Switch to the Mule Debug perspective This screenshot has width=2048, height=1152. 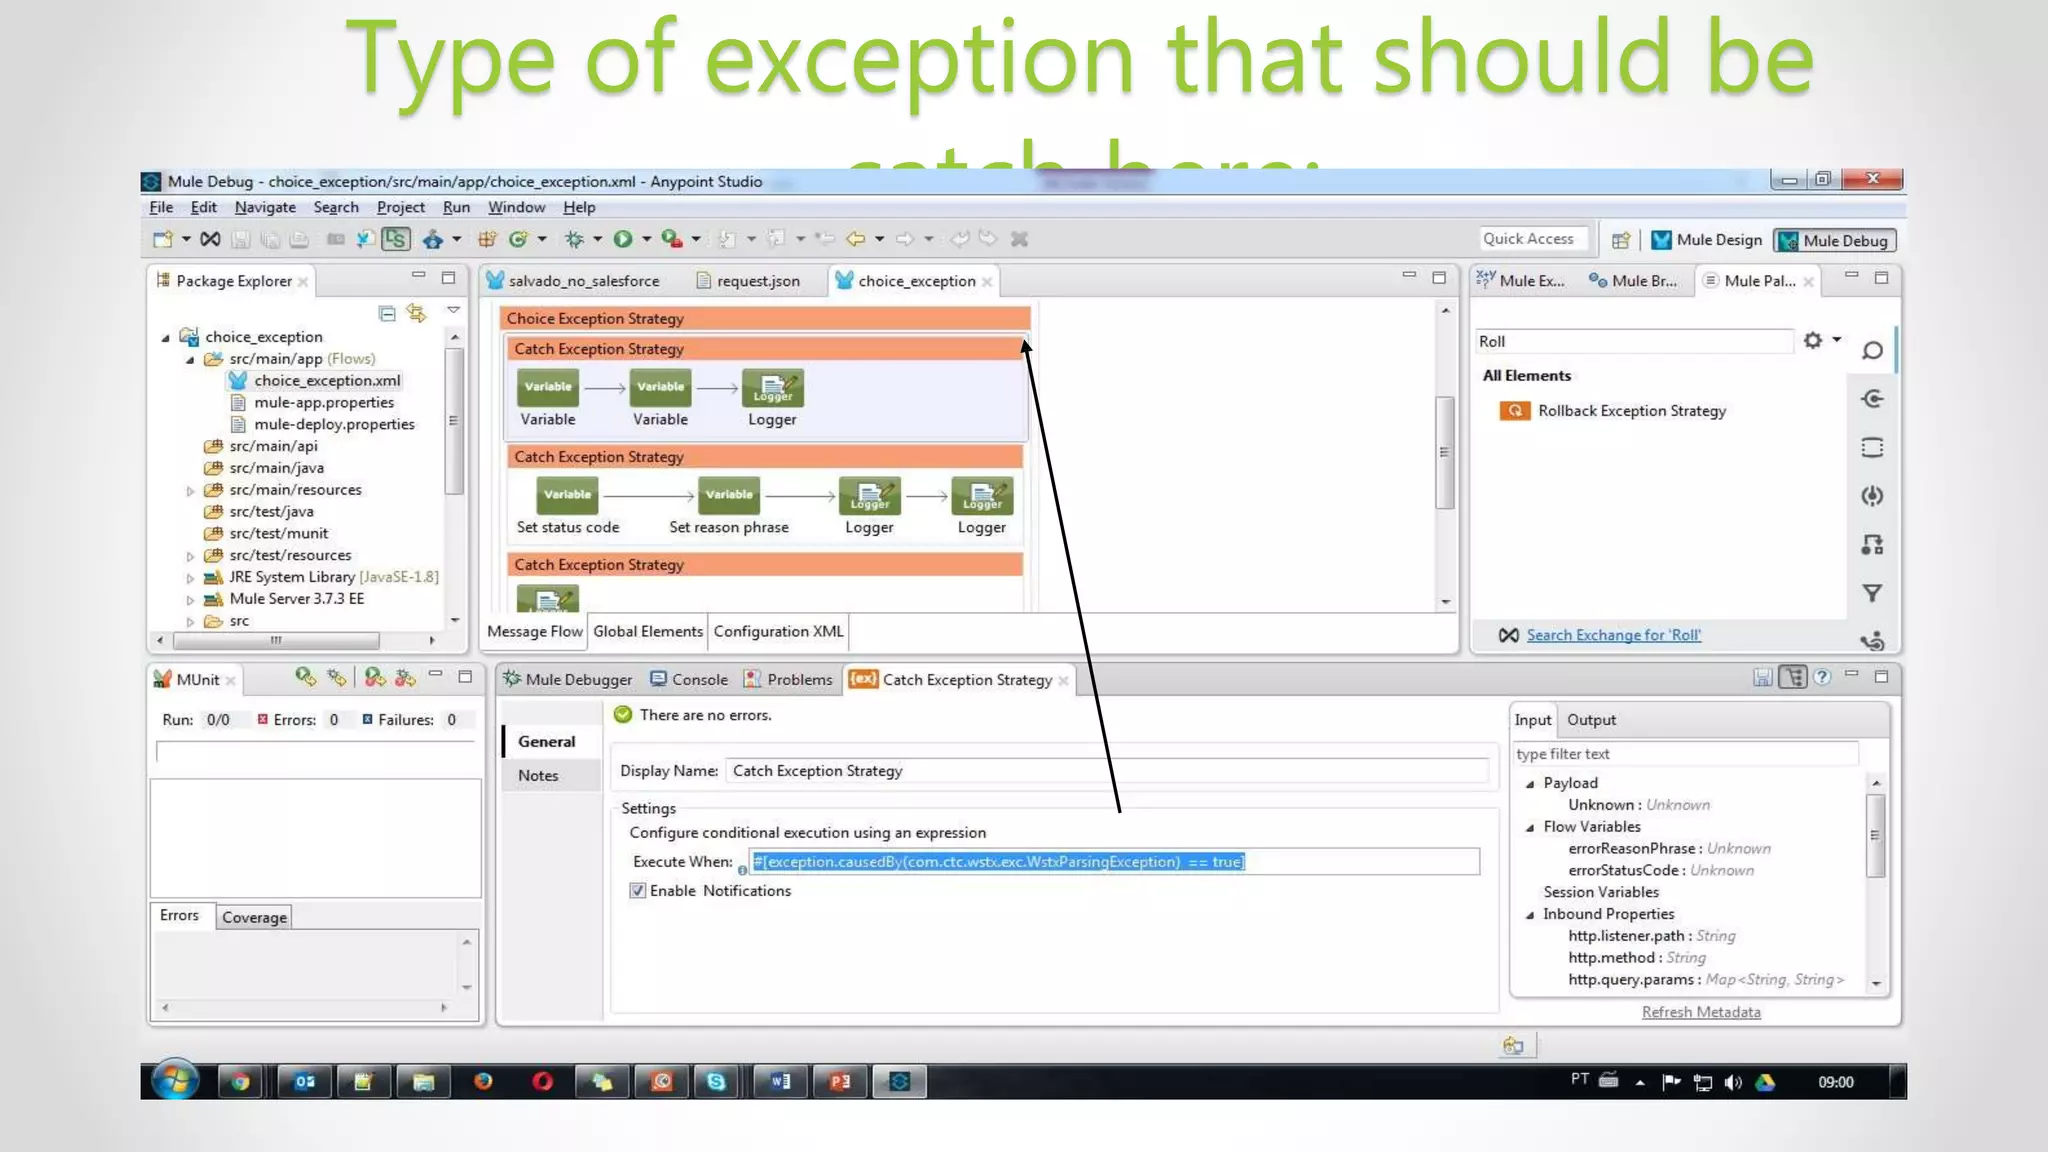tap(1835, 241)
